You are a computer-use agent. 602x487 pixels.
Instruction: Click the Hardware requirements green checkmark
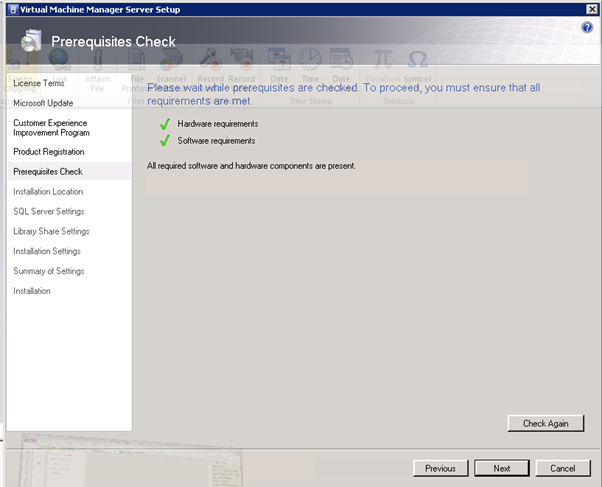click(x=165, y=124)
